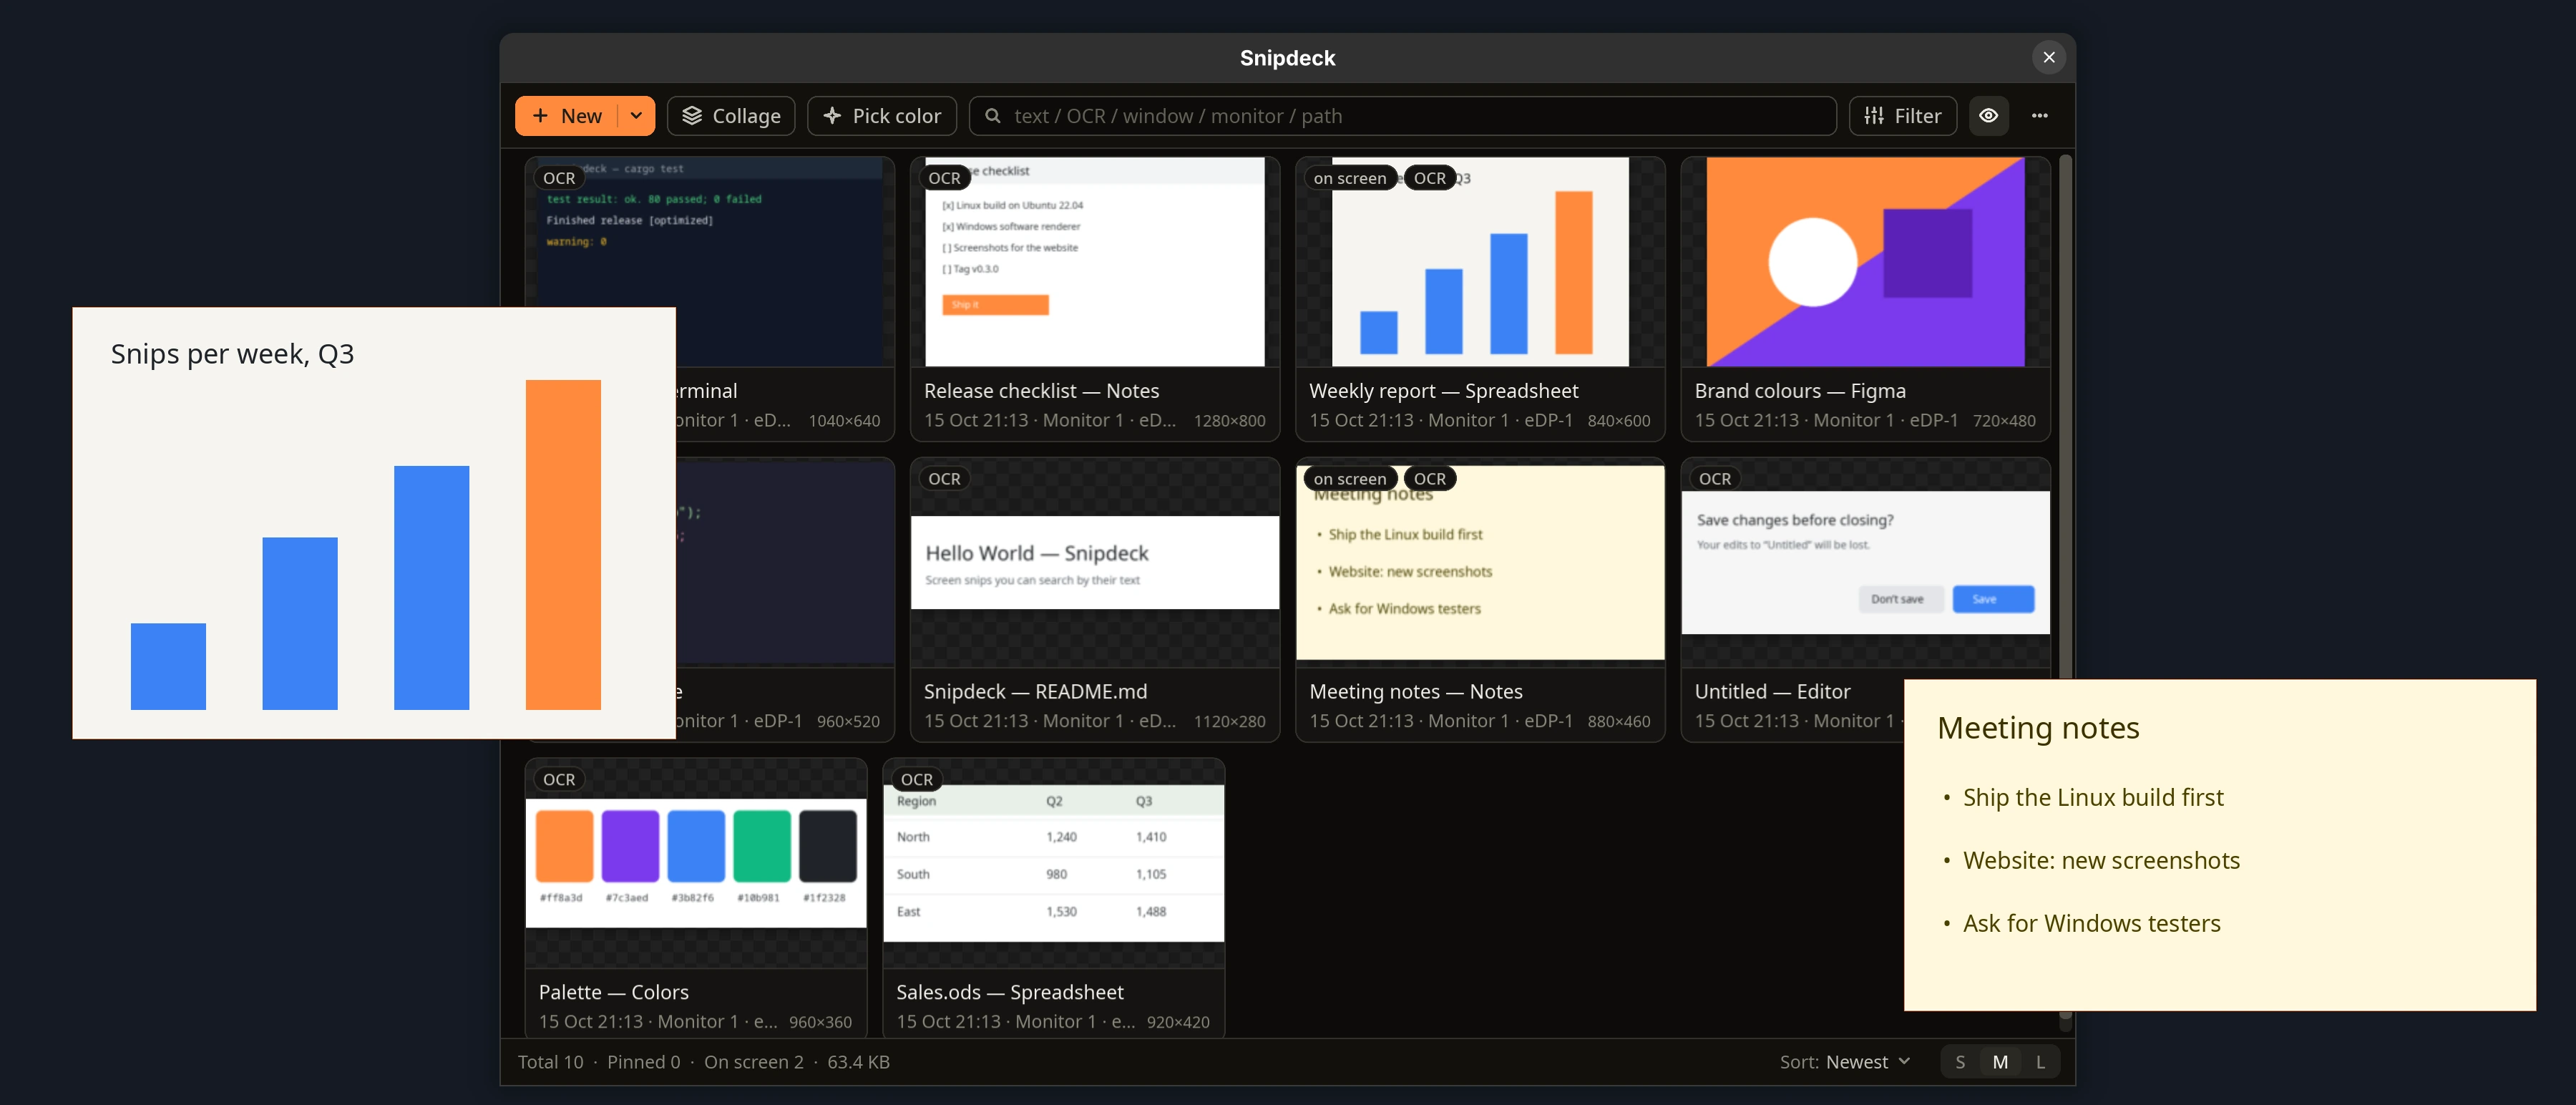Image resolution: width=2576 pixels, height=1105 pixels.
Task: Focus the text / OCR search field
Action: (x=1402, y=116)
